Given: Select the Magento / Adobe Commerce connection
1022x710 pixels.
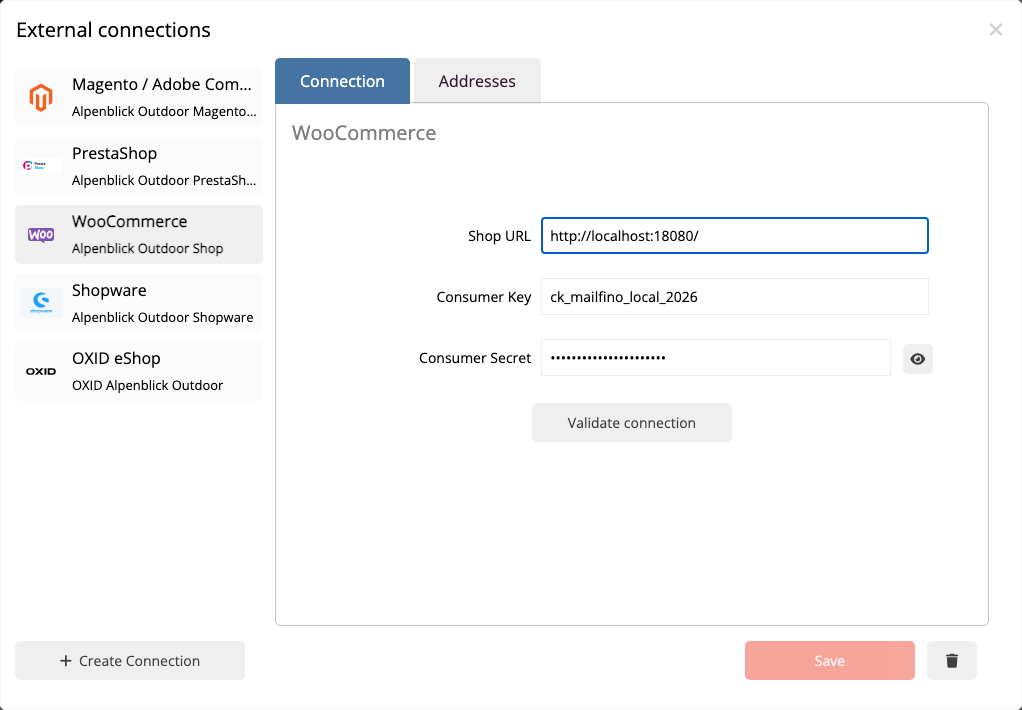Looking at the screenshot, I should click(x=139, y=98).
